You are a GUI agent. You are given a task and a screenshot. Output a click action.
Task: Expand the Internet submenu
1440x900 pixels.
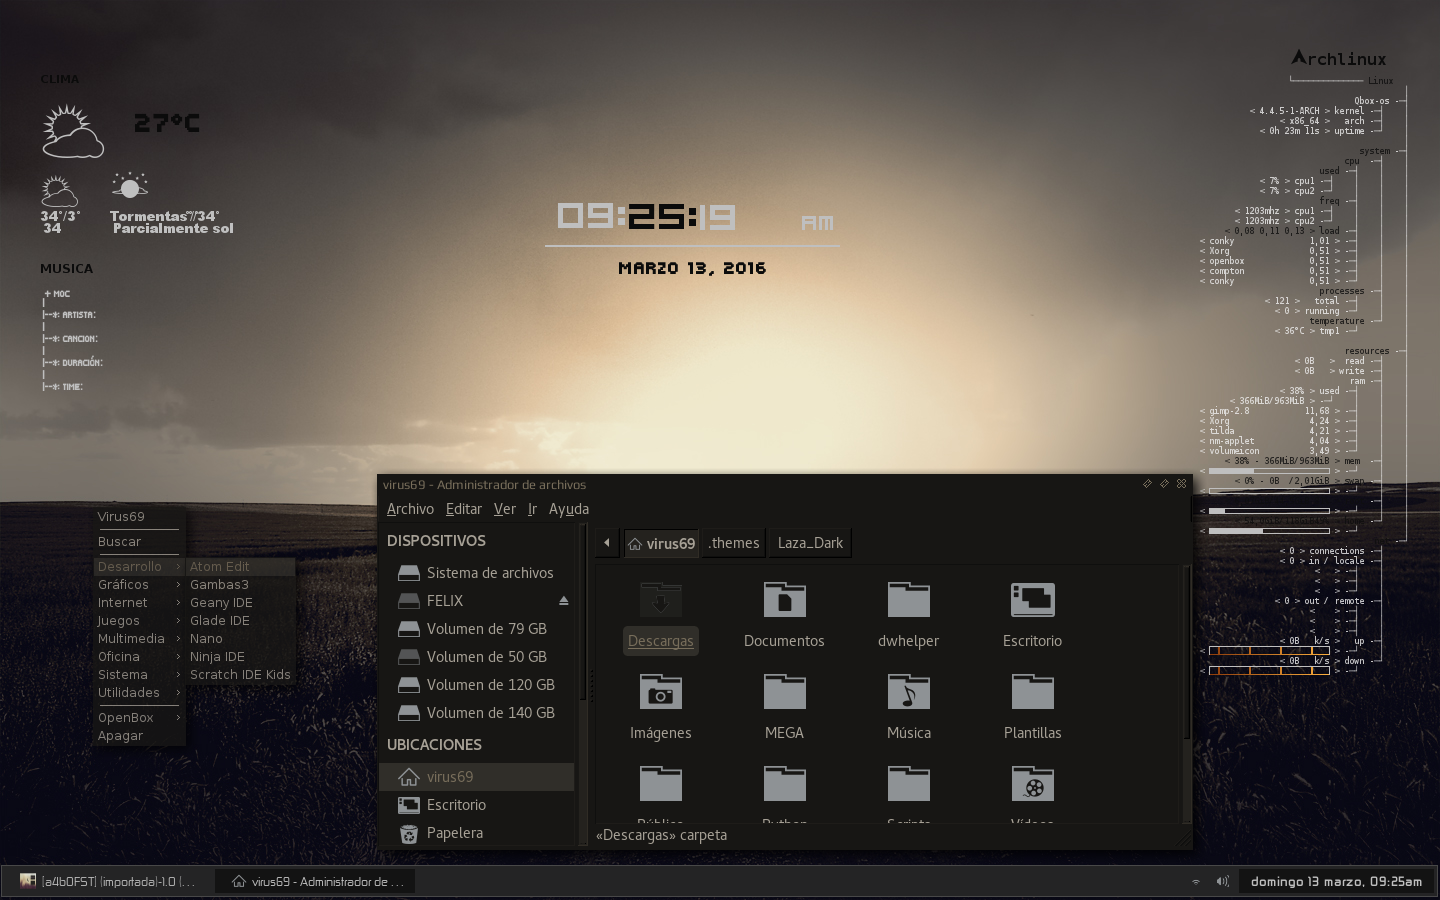tap(140, 603)
